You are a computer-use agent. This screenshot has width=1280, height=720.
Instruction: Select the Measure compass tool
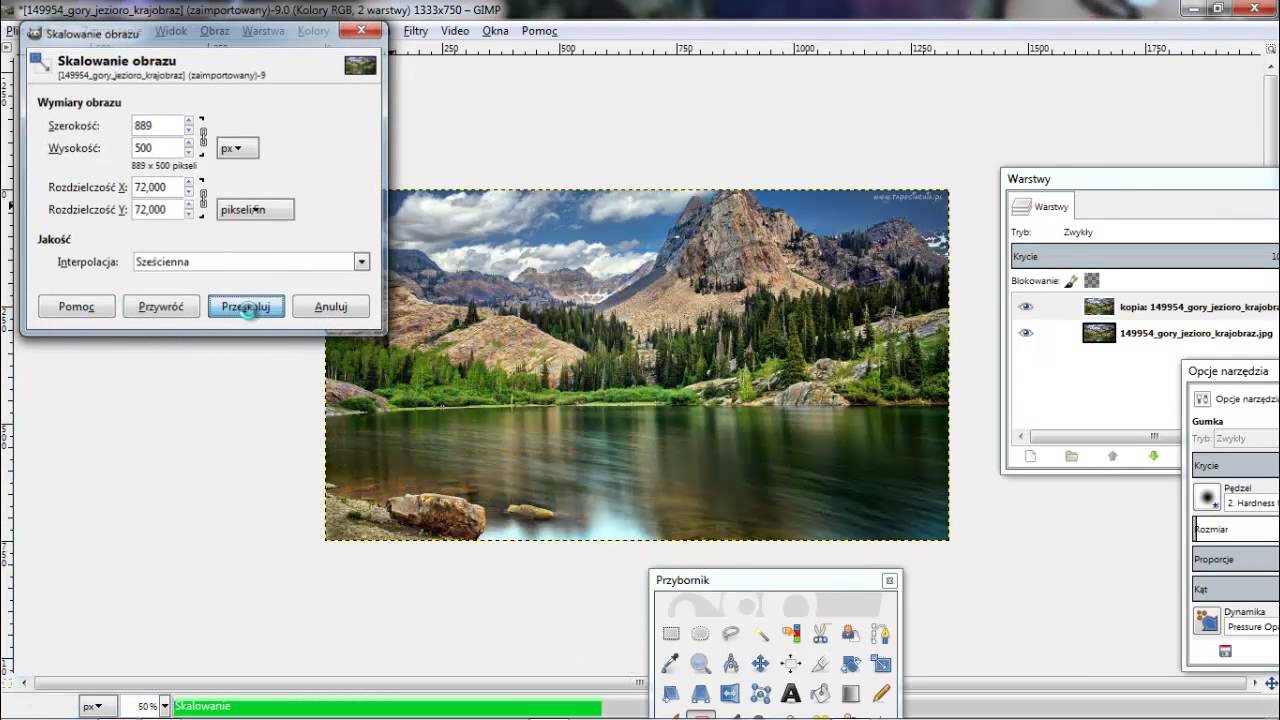pos(731,663)
